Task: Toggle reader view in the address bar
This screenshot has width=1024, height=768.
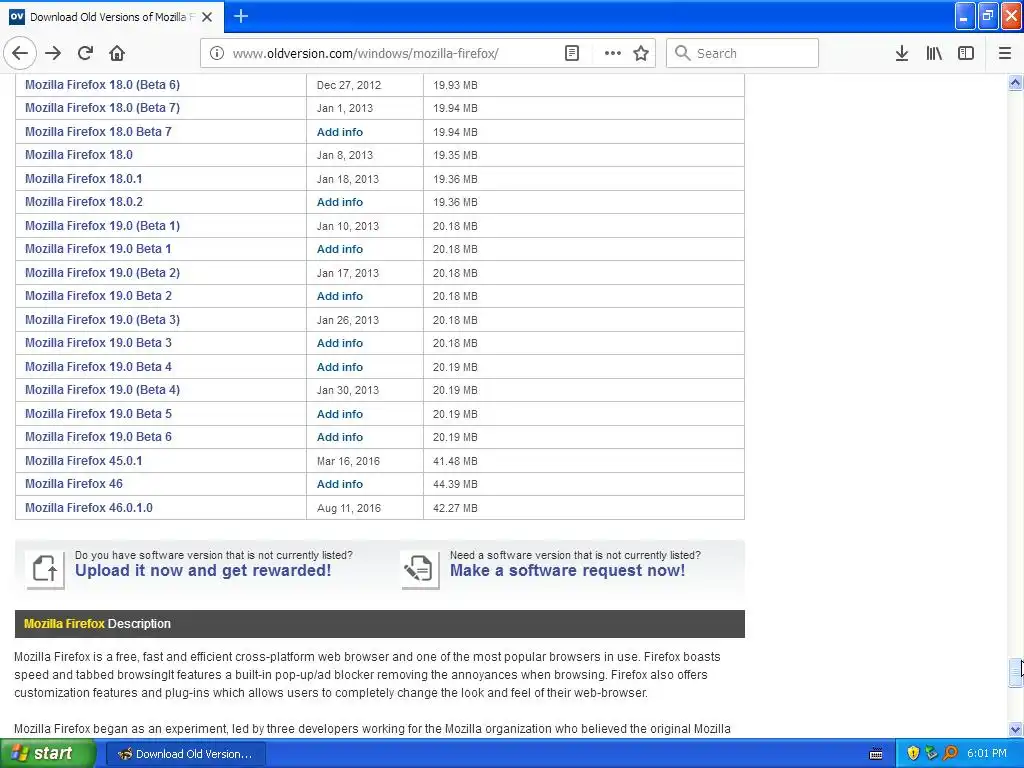Action: 571,54
